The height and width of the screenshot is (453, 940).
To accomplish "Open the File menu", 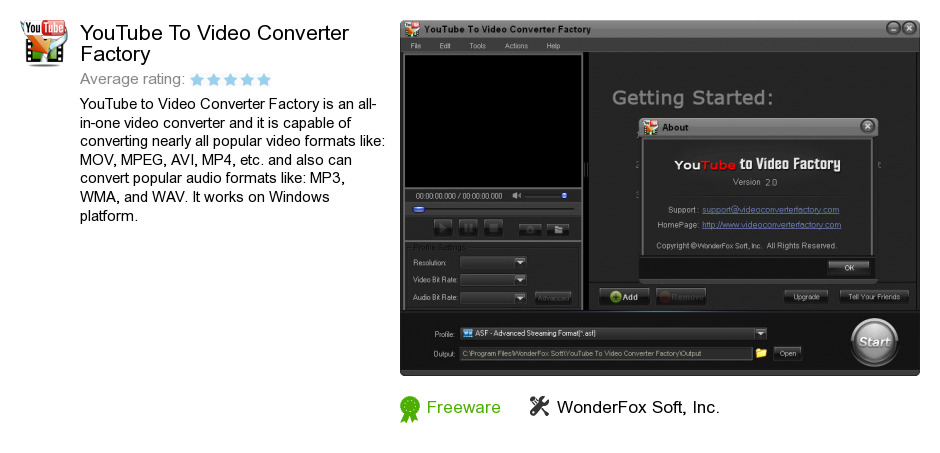I will 415,46.
